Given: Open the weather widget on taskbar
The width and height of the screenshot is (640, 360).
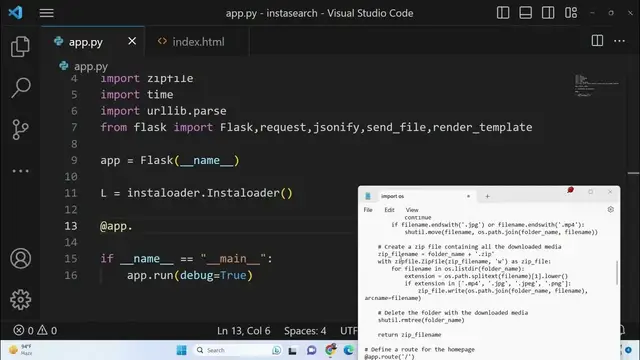Looking at the screenshot, I should click(20, 350).
